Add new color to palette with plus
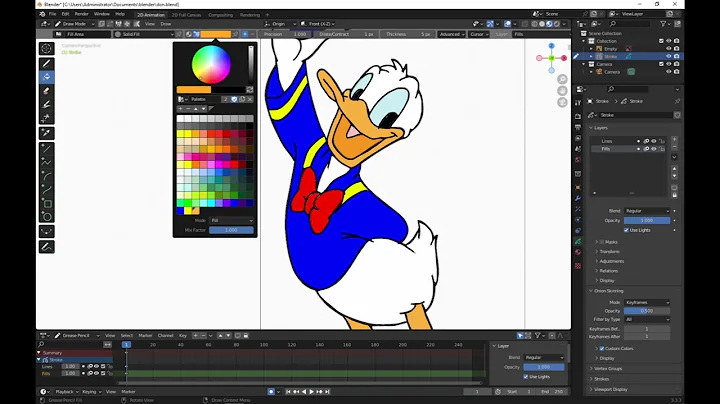 tap(180, 109)
